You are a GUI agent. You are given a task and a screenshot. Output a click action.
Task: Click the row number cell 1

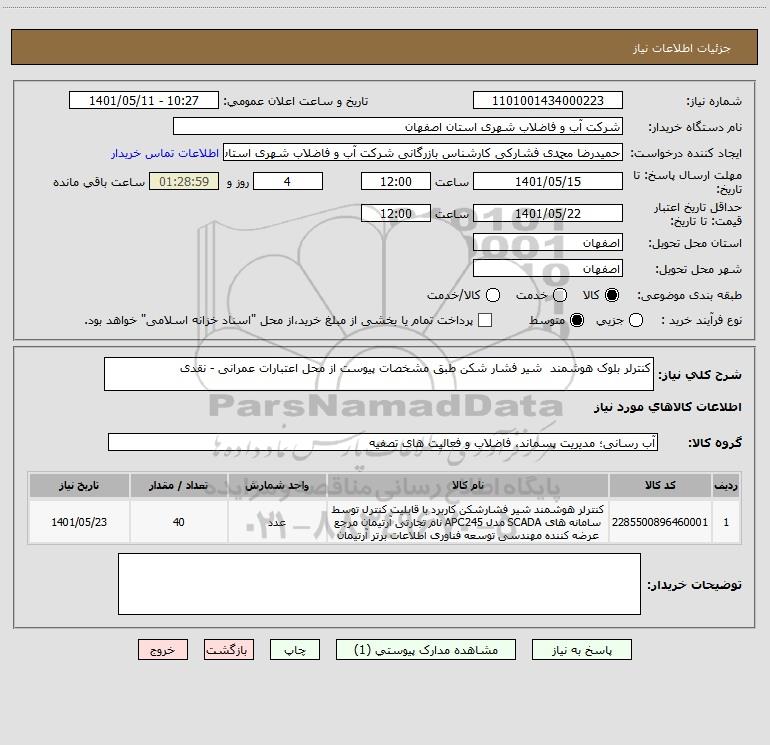726,522
